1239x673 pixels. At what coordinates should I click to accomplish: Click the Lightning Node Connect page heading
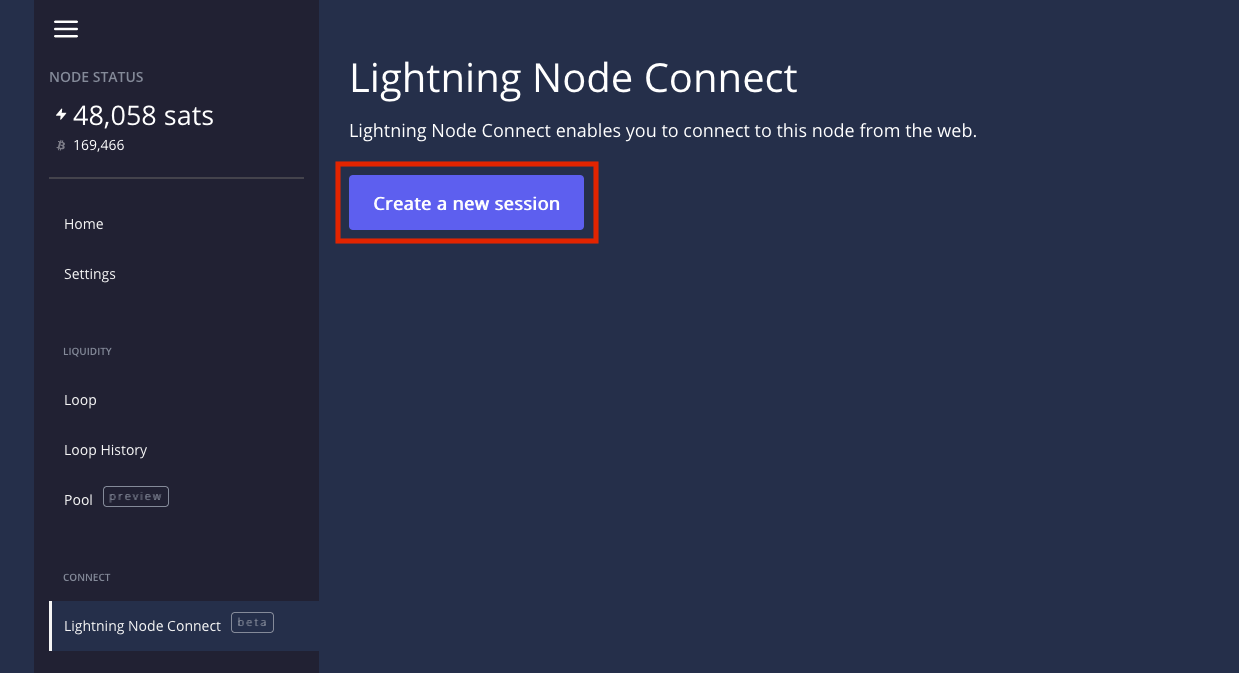click(573, 78)
